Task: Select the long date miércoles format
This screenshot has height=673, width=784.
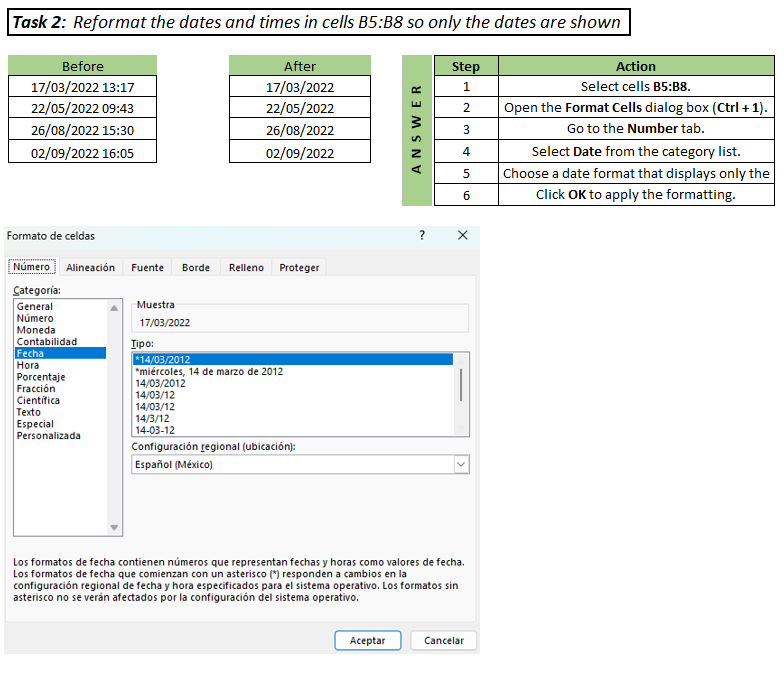Action: click(293, 372)
